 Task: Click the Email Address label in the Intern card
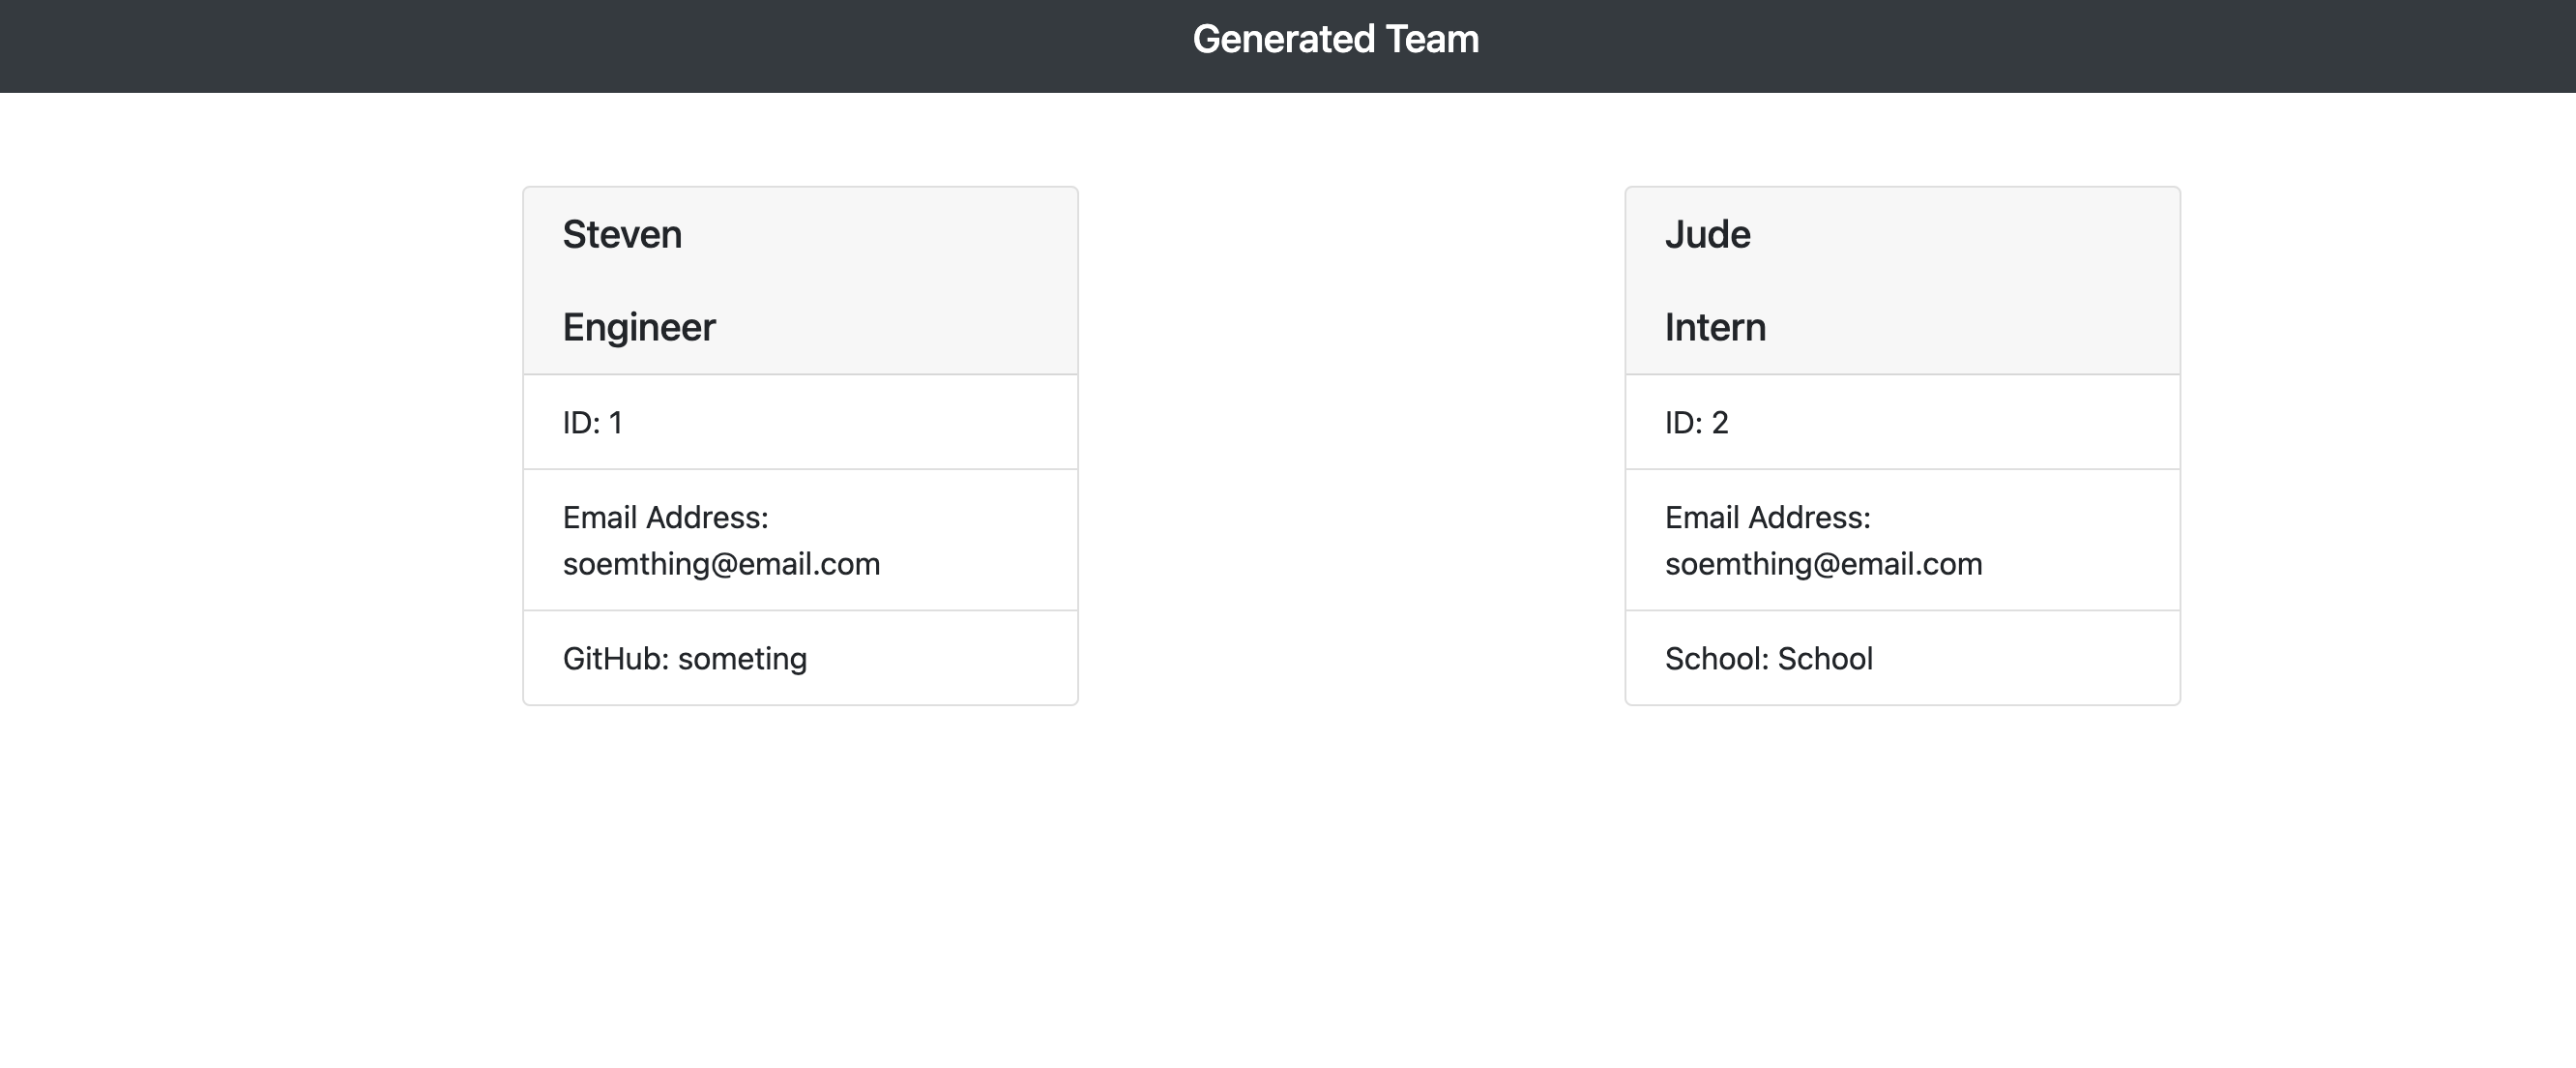coord(1767,518)
